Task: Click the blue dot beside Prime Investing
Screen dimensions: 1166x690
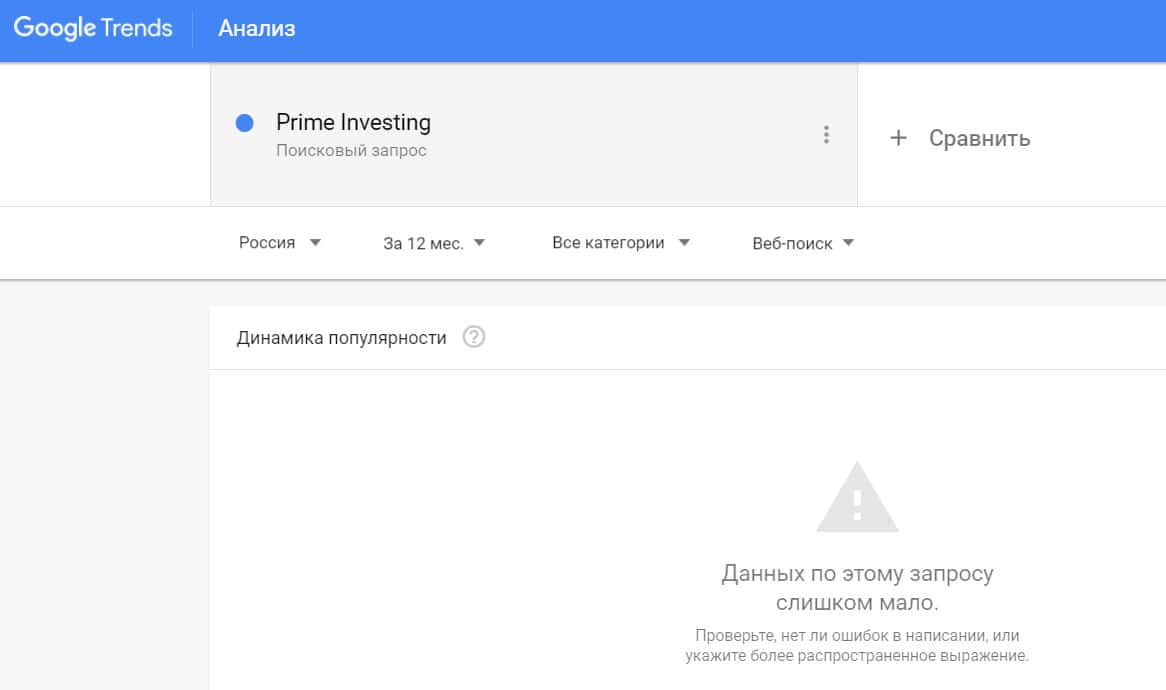Action: pyautogui.click(x=244, y=123)
